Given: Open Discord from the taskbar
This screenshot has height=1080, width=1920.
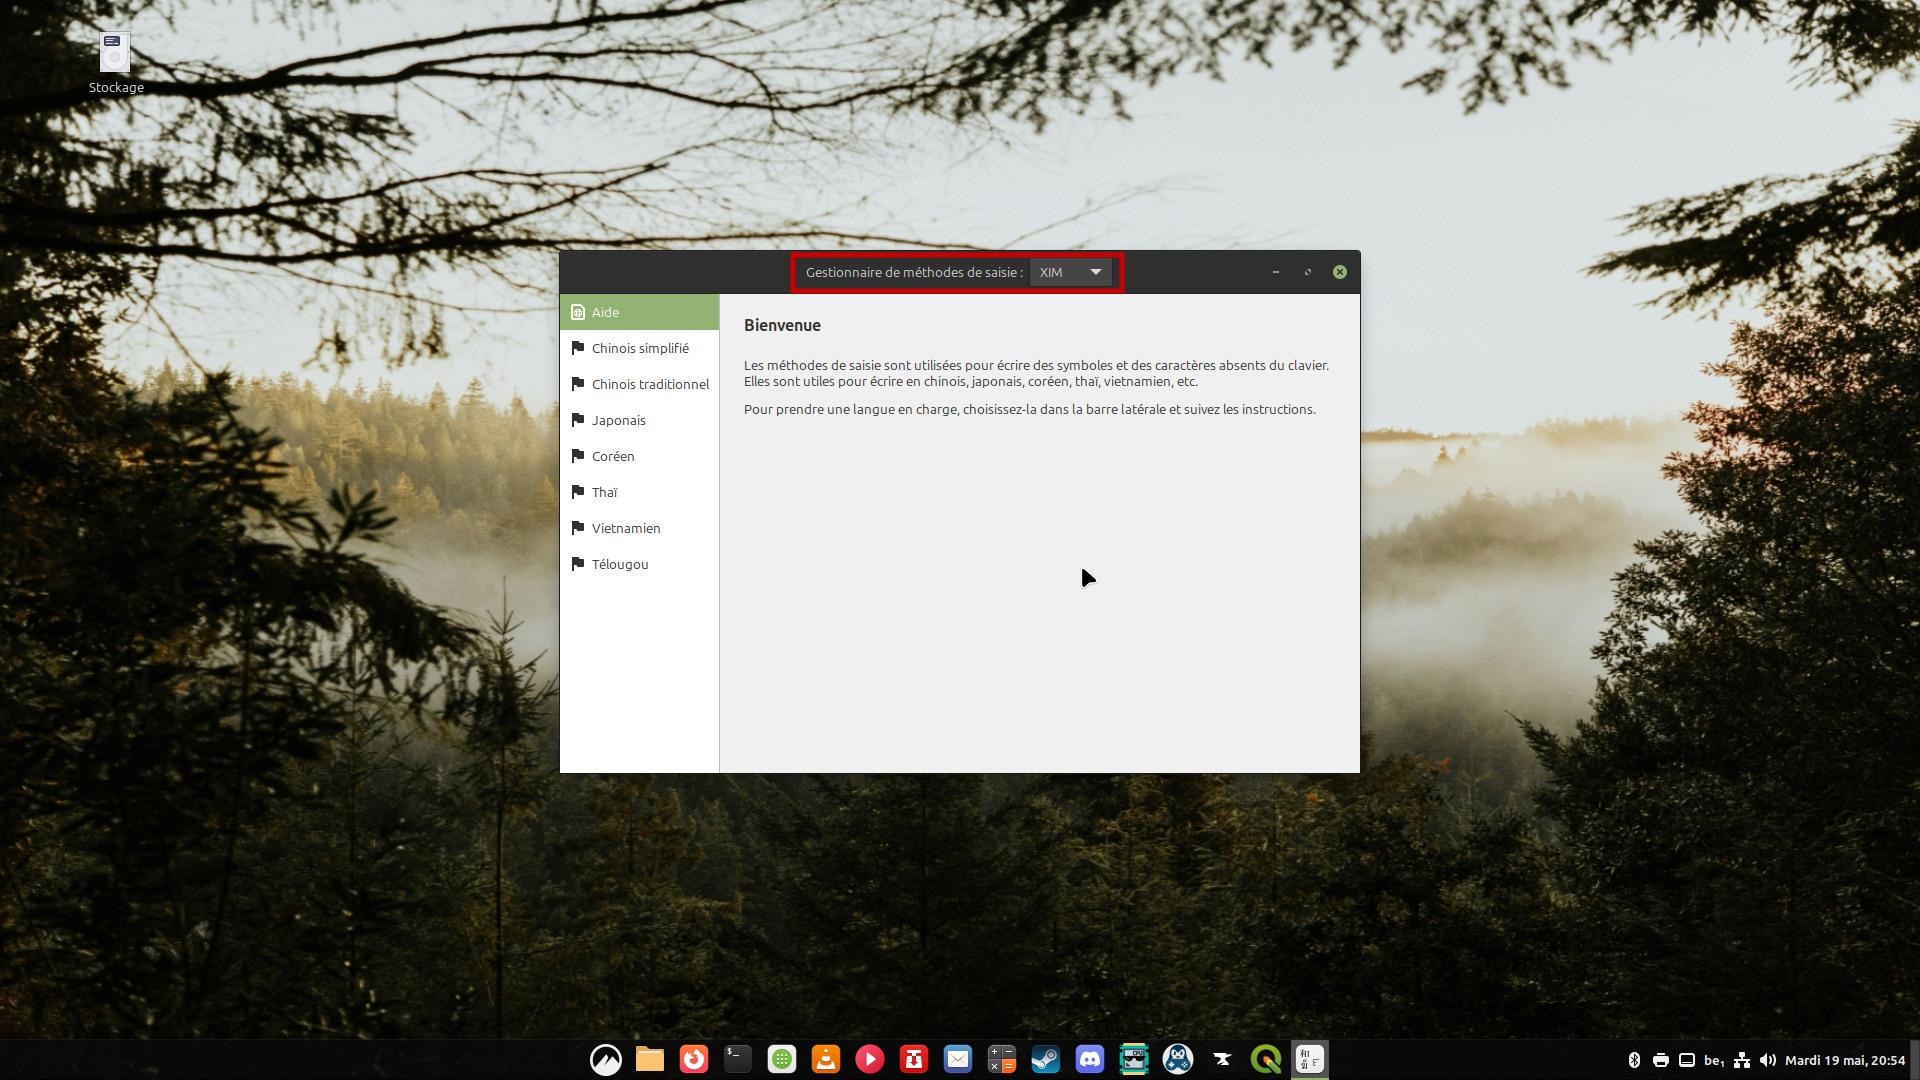Looking at the screenshot, I should pos(1090,1059).
